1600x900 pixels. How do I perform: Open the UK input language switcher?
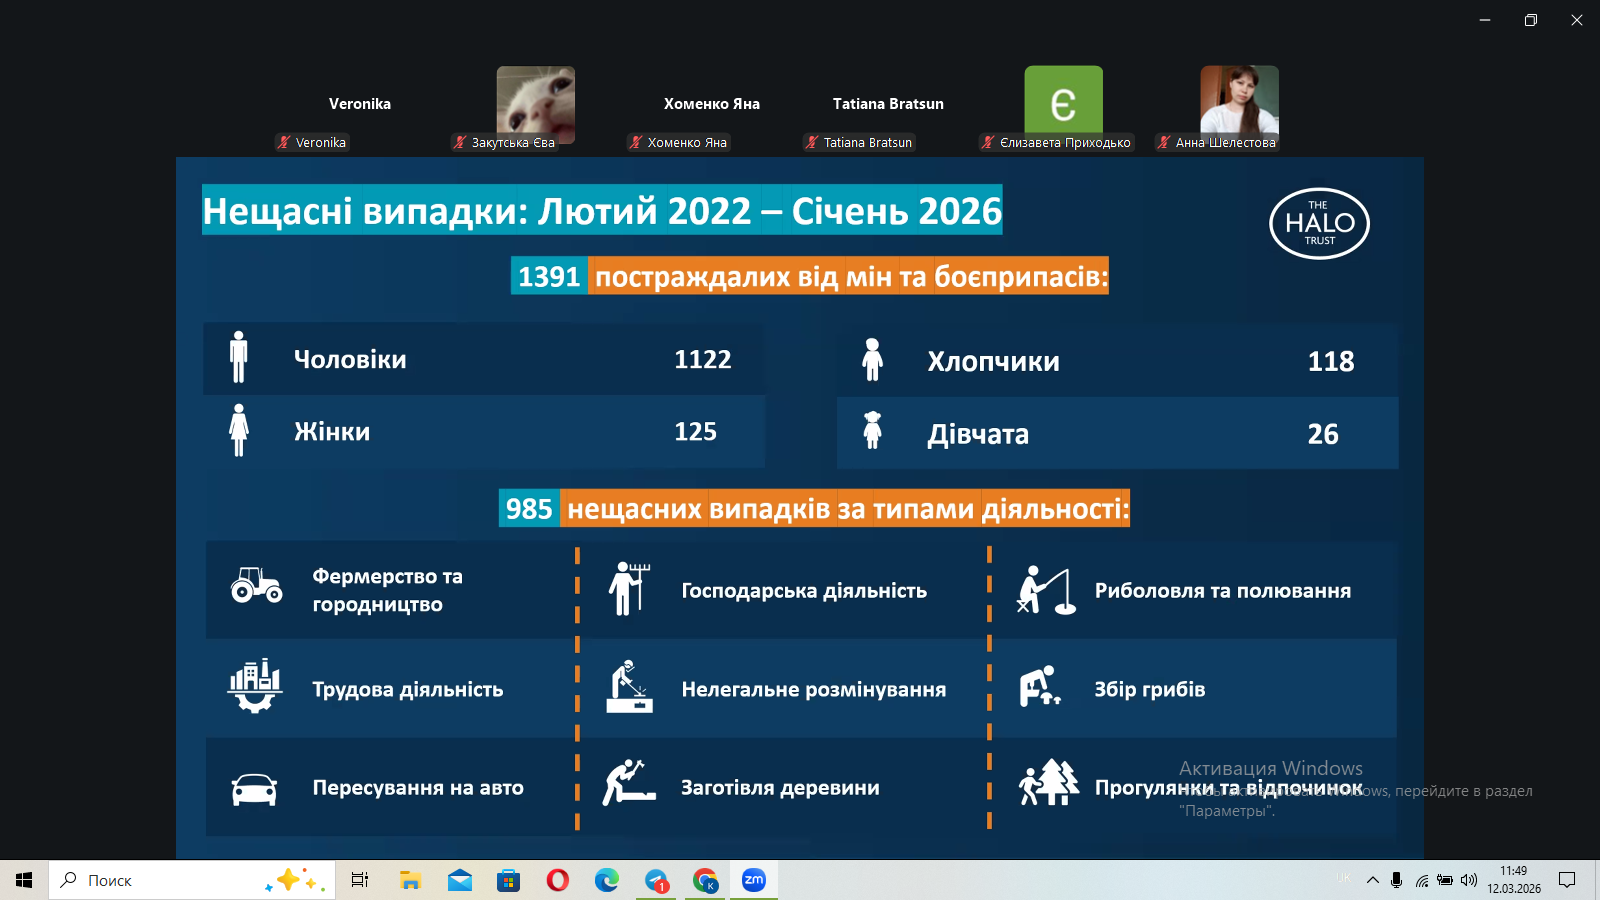1343,879
